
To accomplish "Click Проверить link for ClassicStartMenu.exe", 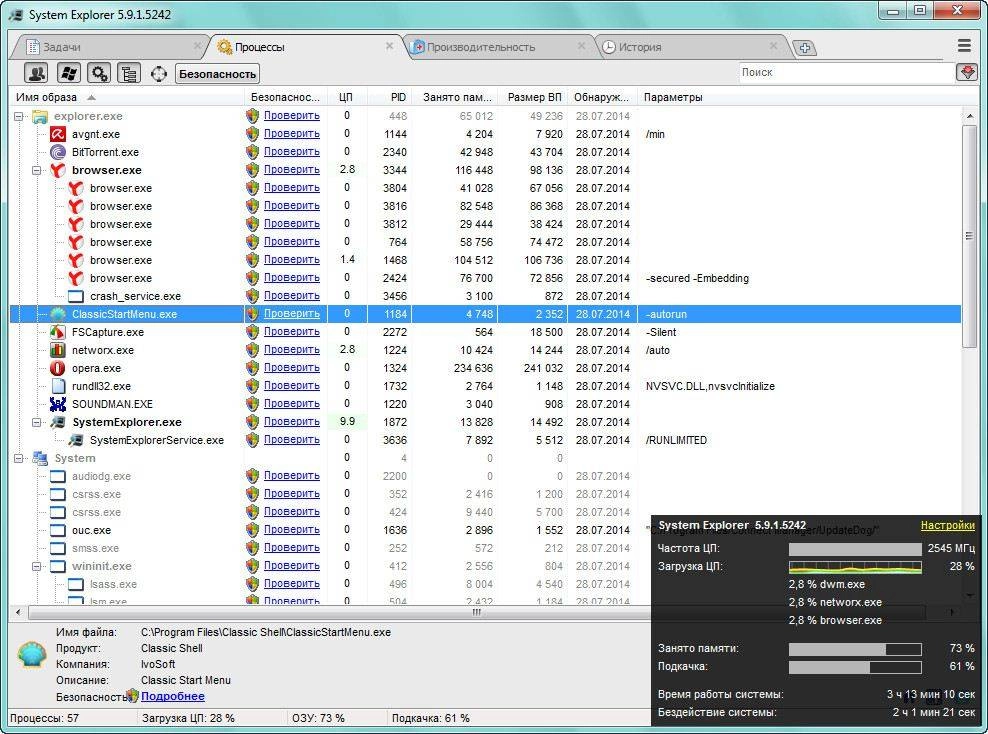I will click(x=292, y=313).
